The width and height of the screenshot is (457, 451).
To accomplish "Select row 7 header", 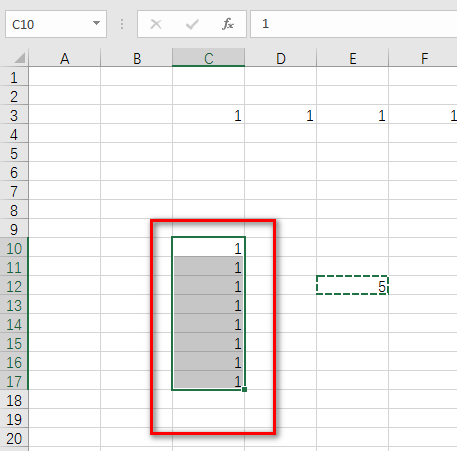I will click(x=14, y=191).
